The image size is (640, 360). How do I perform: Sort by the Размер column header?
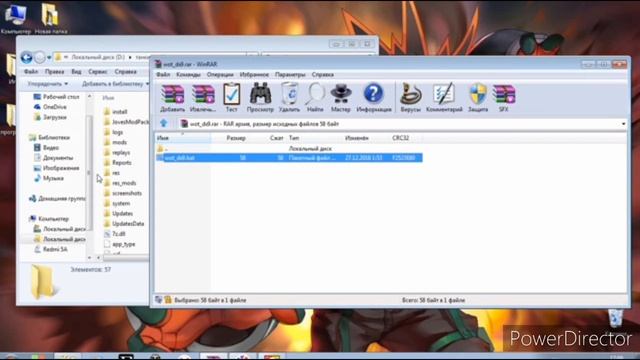[236, 138]
